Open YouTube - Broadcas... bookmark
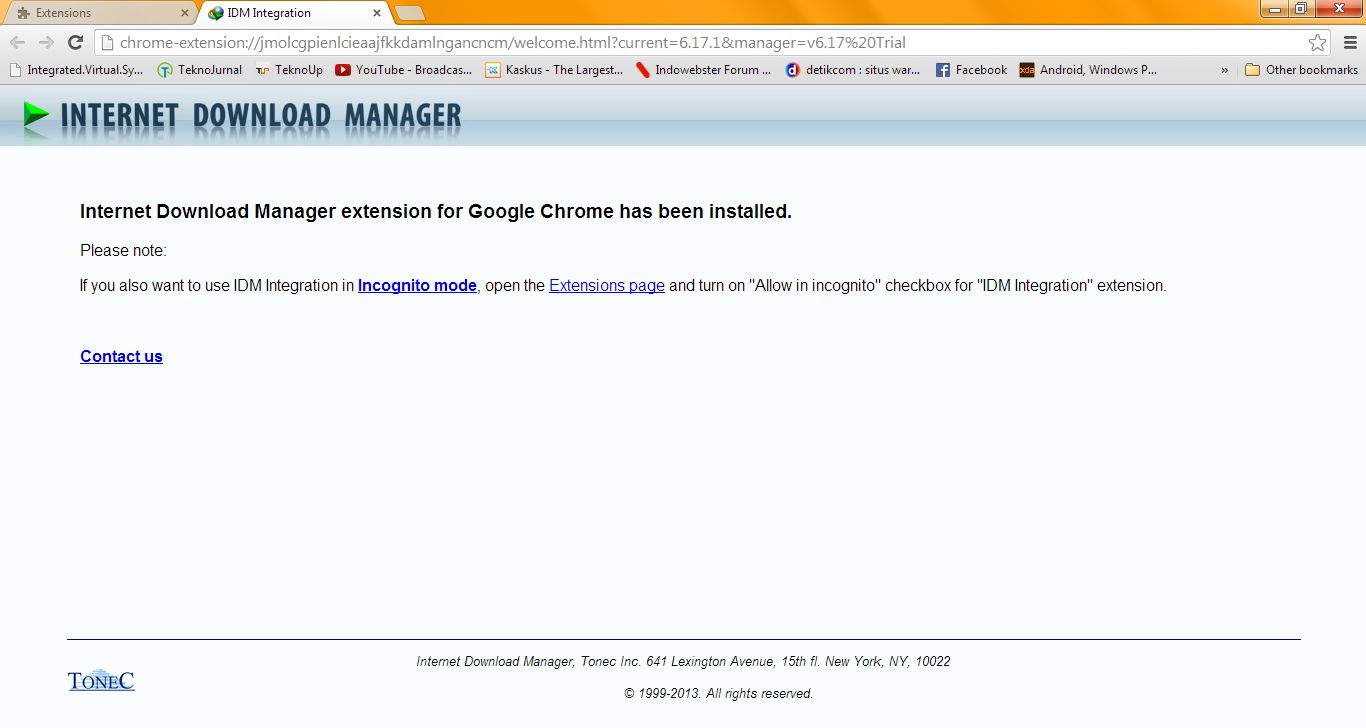 tap(403, 70)
